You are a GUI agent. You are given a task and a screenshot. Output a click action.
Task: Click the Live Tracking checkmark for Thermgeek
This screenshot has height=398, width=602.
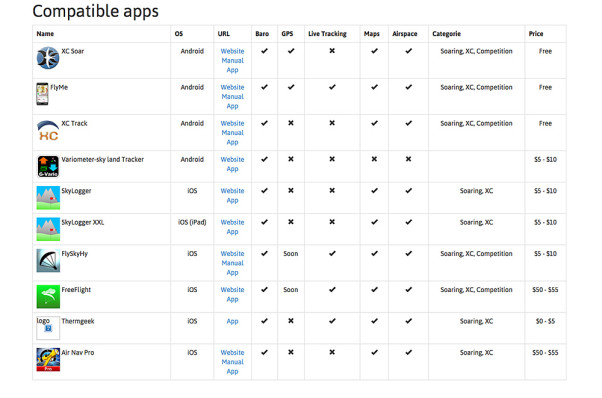click(x=332, y=321)
